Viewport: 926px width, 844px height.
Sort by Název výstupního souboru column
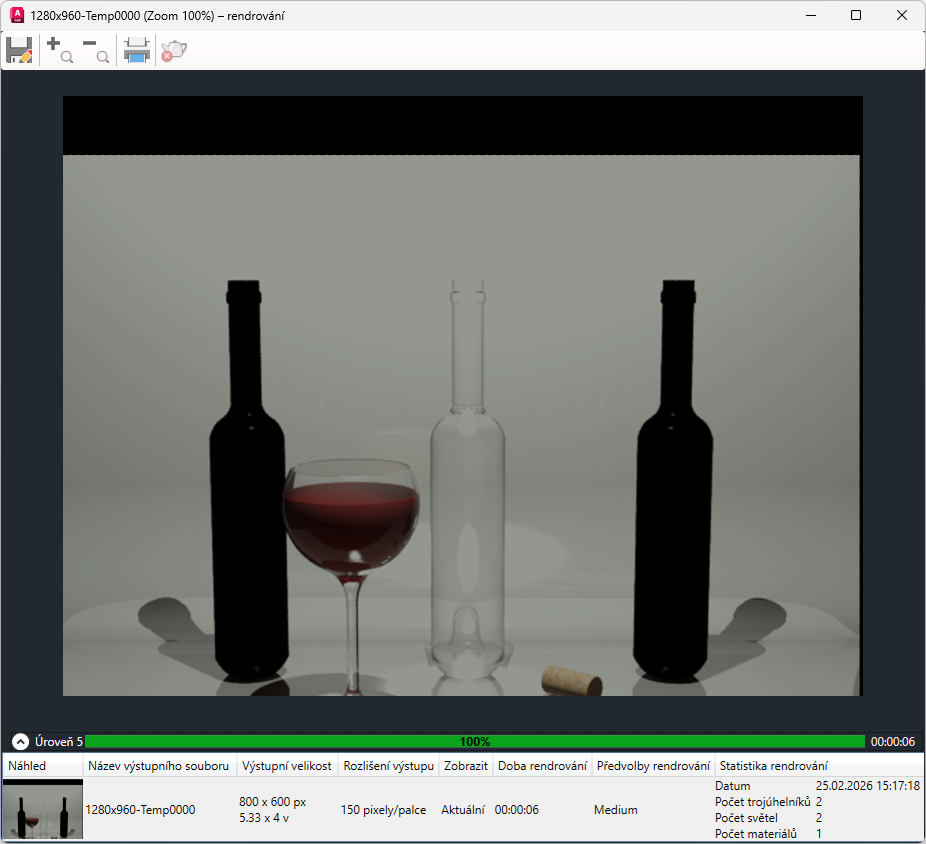160,766
